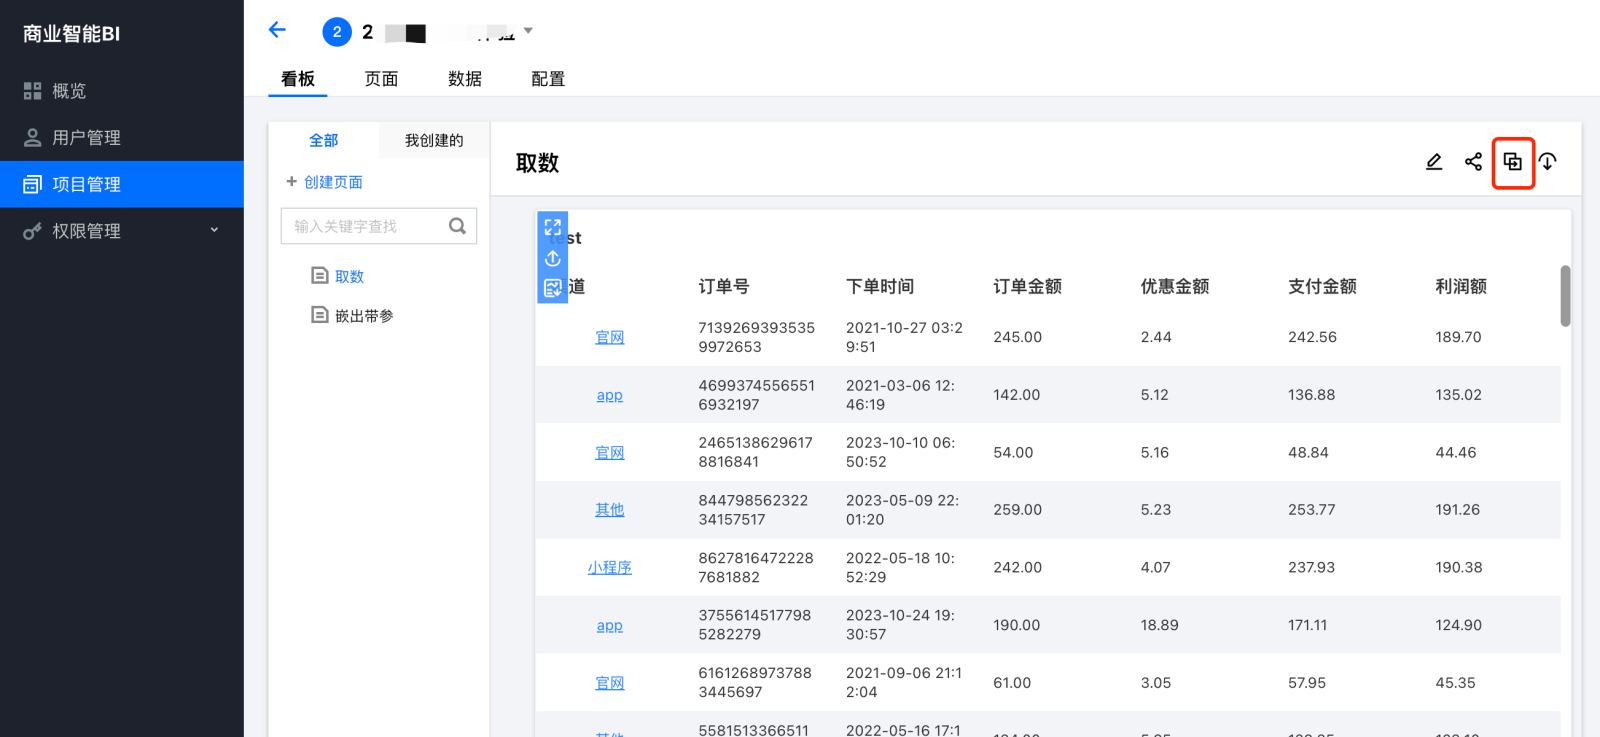Switch to the 数据 tab
The height and width of the screenshot is (737, 1600).
click(465, 79)
